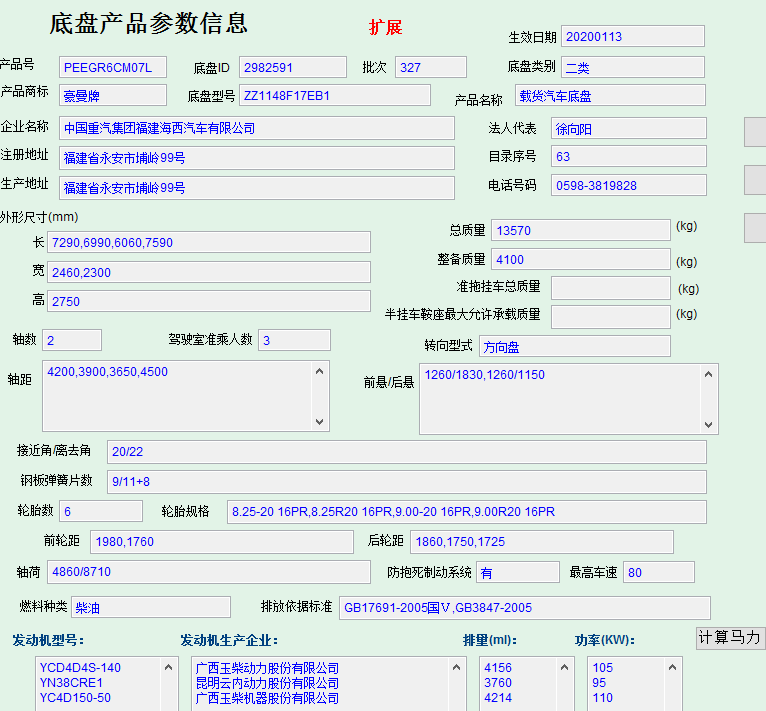Screen dimensions: 766x711
Task: Click the empty 准拖挂车总质量 field
Action: [610, 288]
